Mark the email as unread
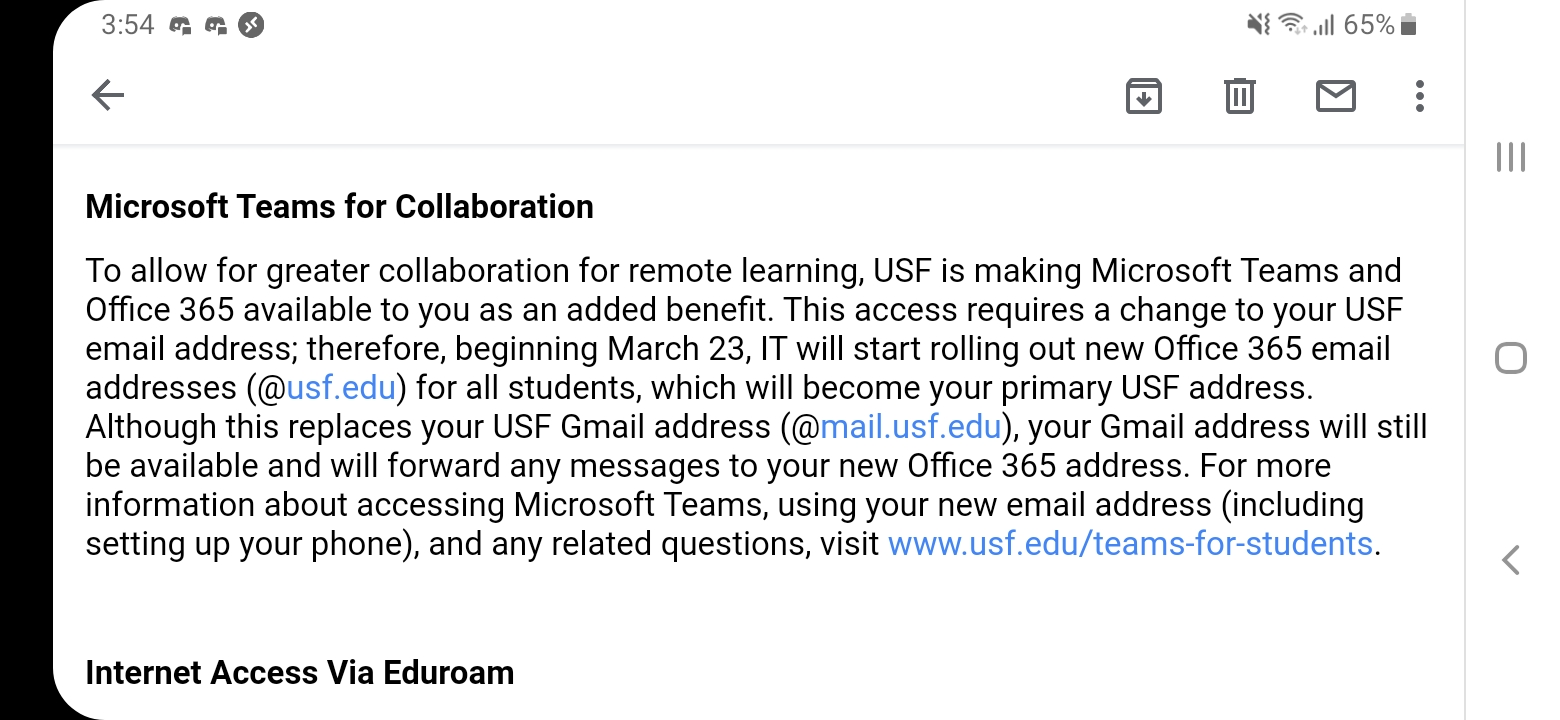Viewport: 1560px width, 720px height. click(1335, 95)
